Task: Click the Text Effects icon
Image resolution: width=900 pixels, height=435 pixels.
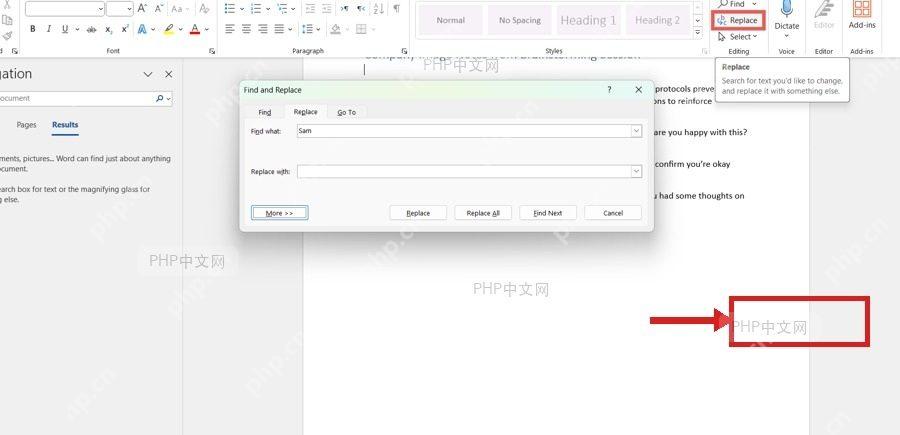Action: (x=142, y=29)
